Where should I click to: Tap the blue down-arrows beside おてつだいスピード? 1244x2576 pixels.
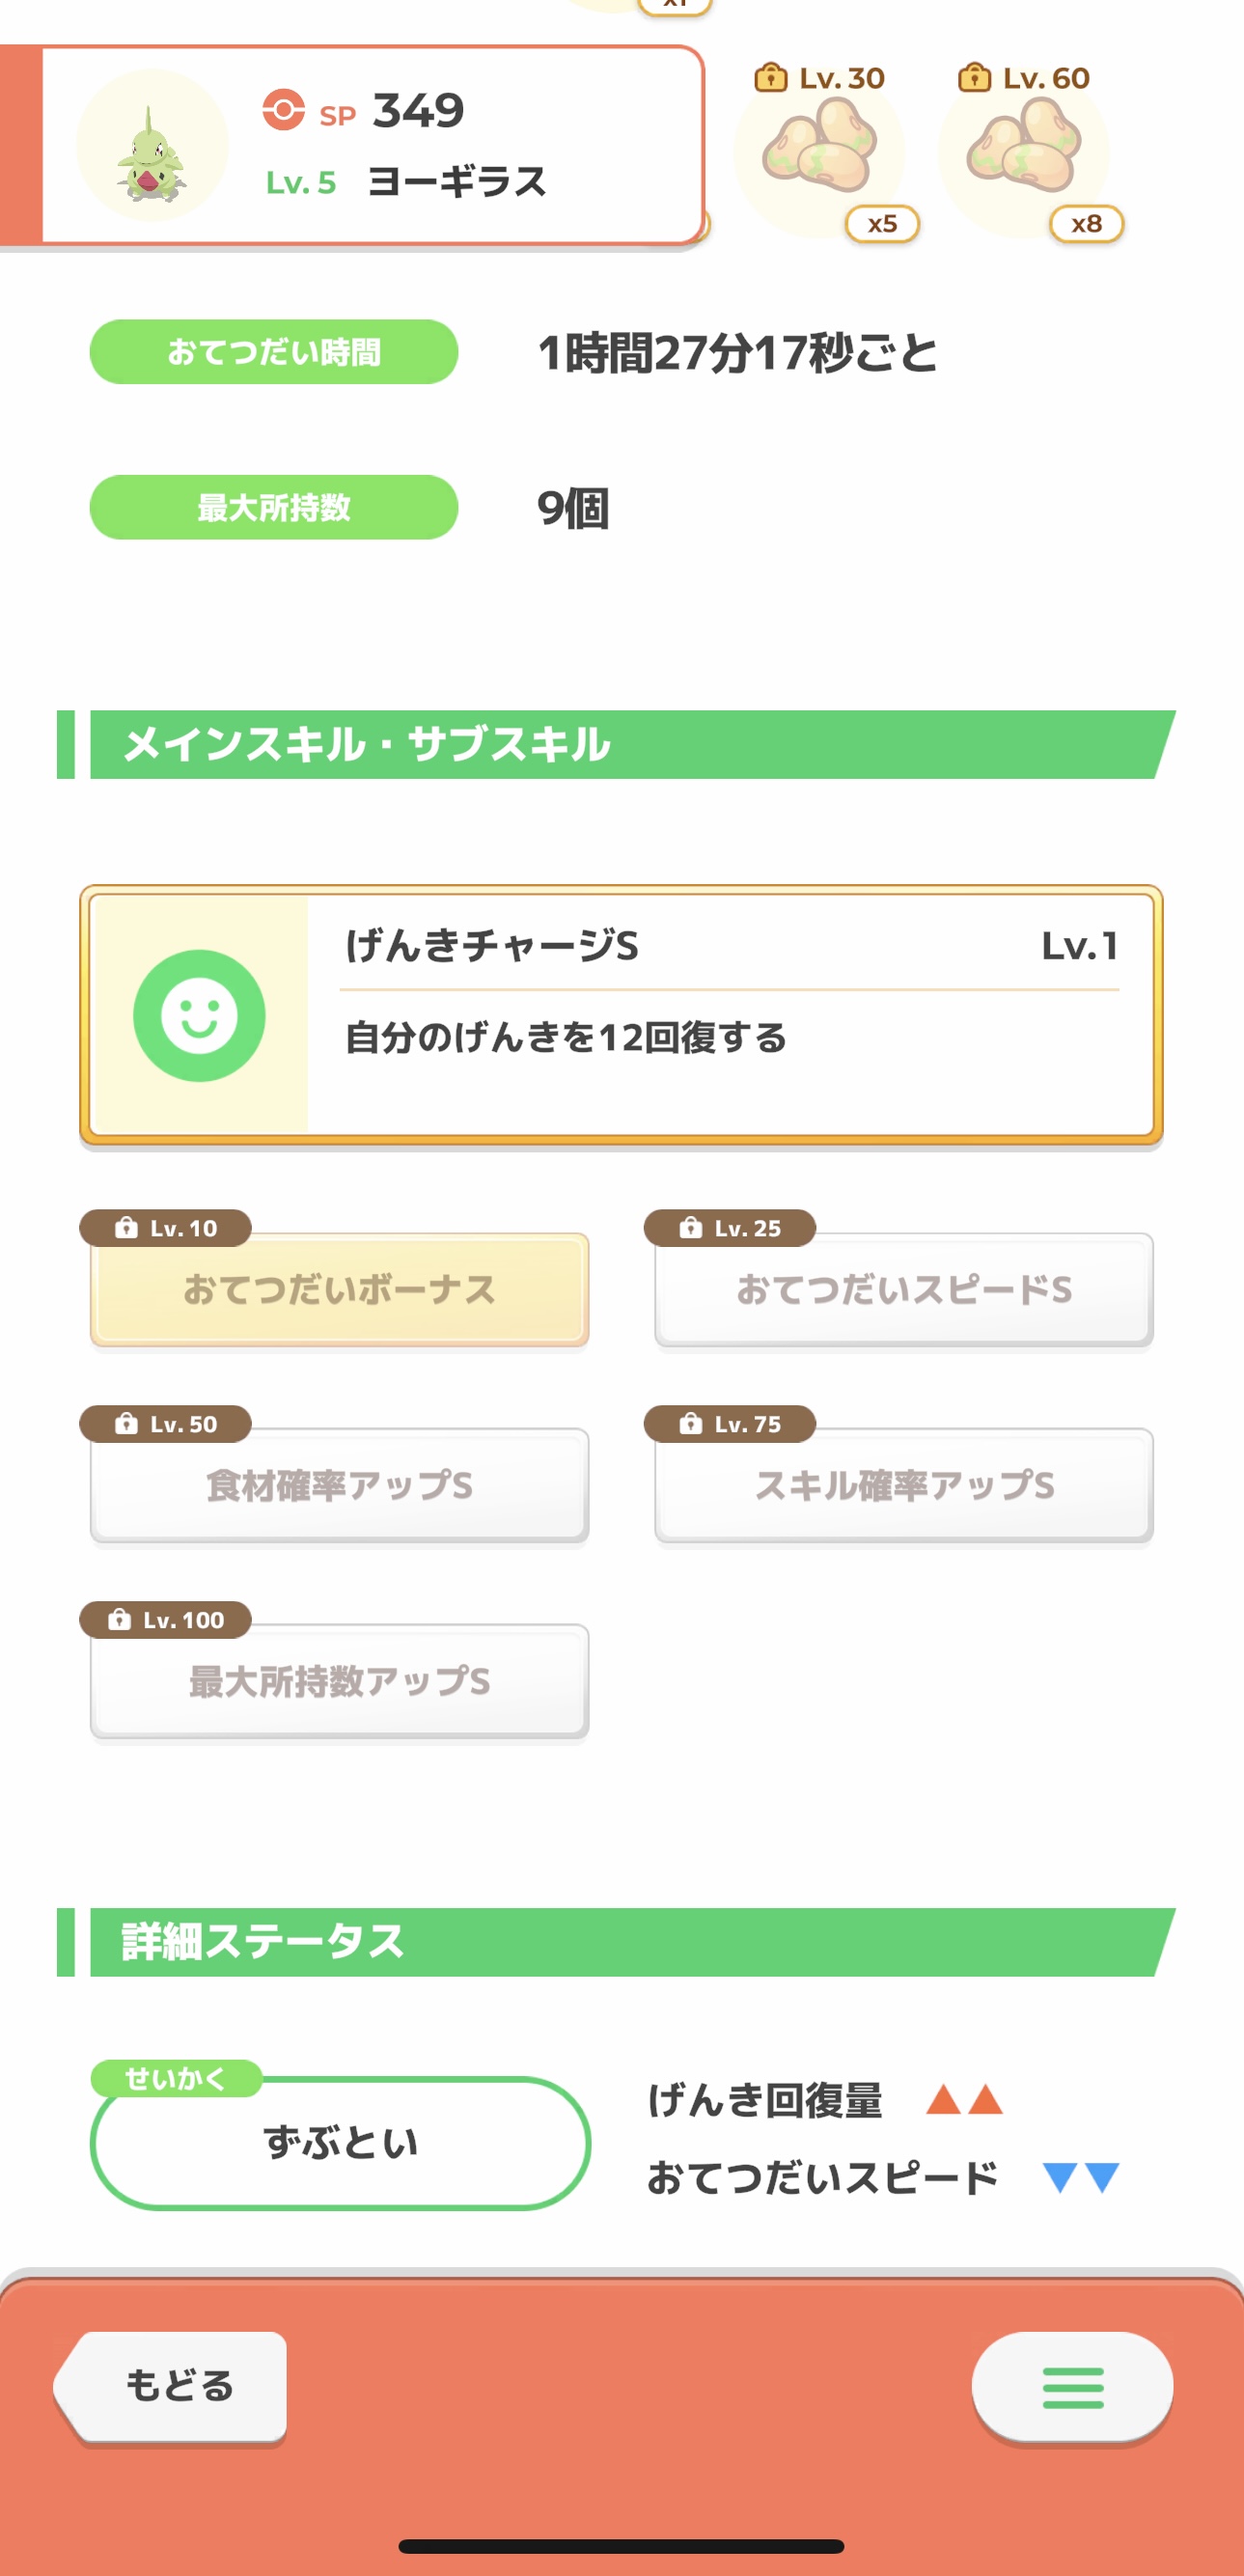pos(1080,2177)
